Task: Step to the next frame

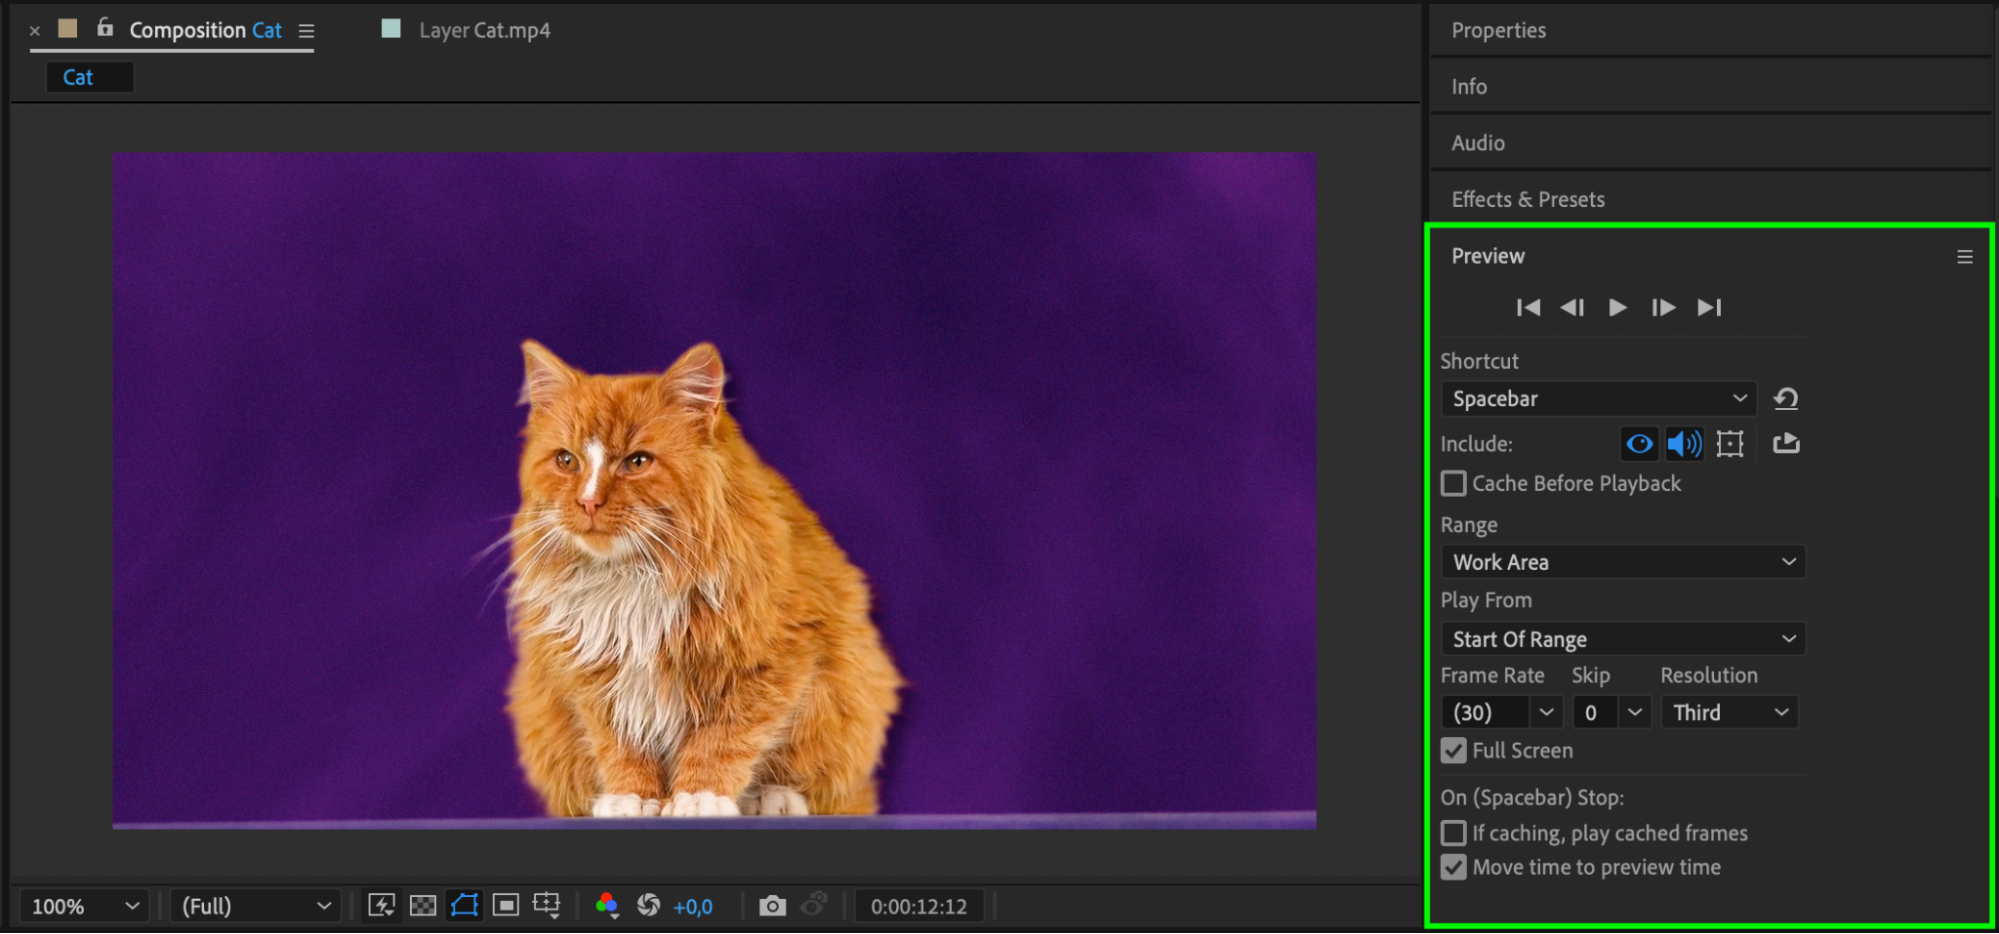Action: point(1663,307)
